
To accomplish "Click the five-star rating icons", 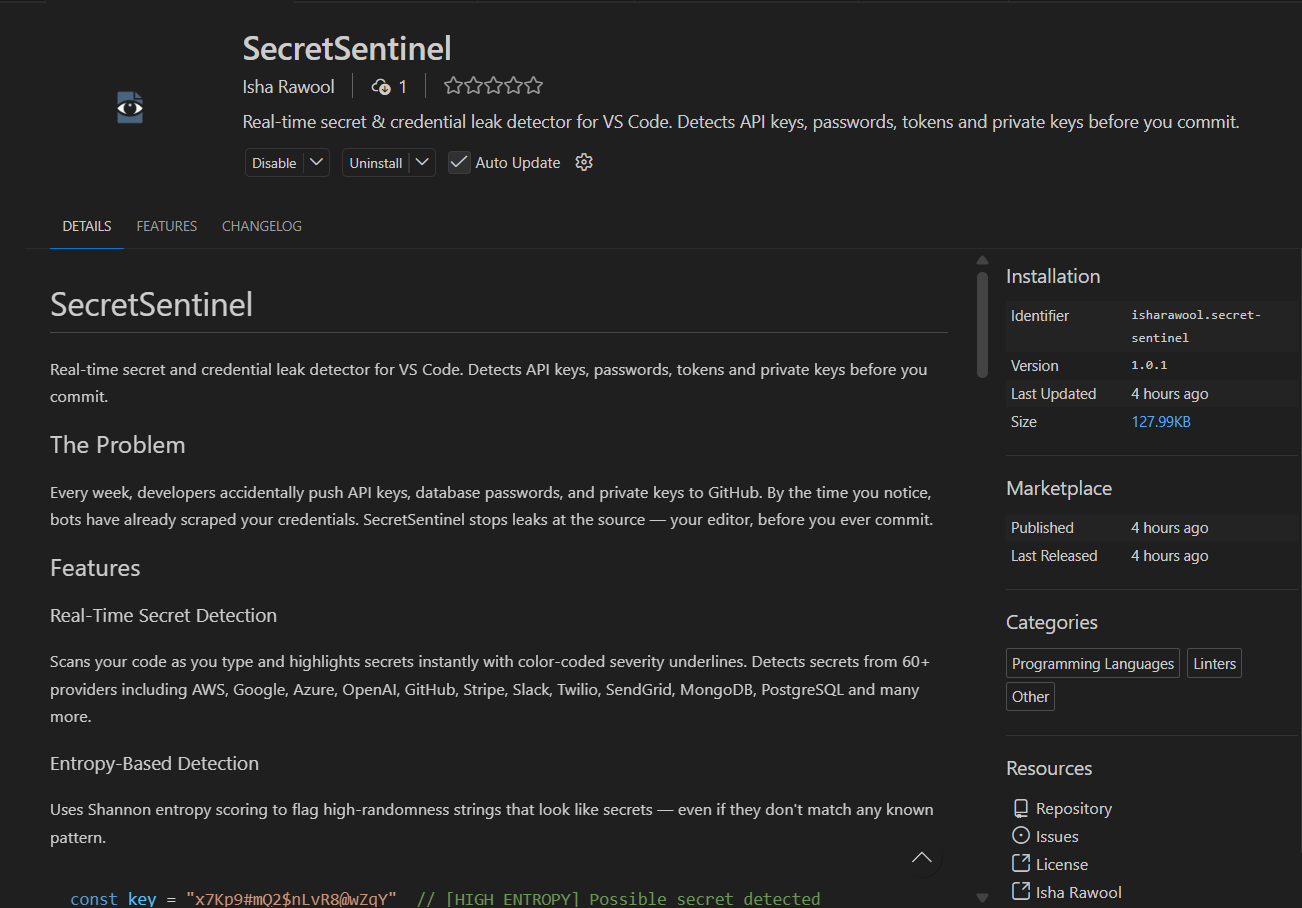I will click(493, 86).
